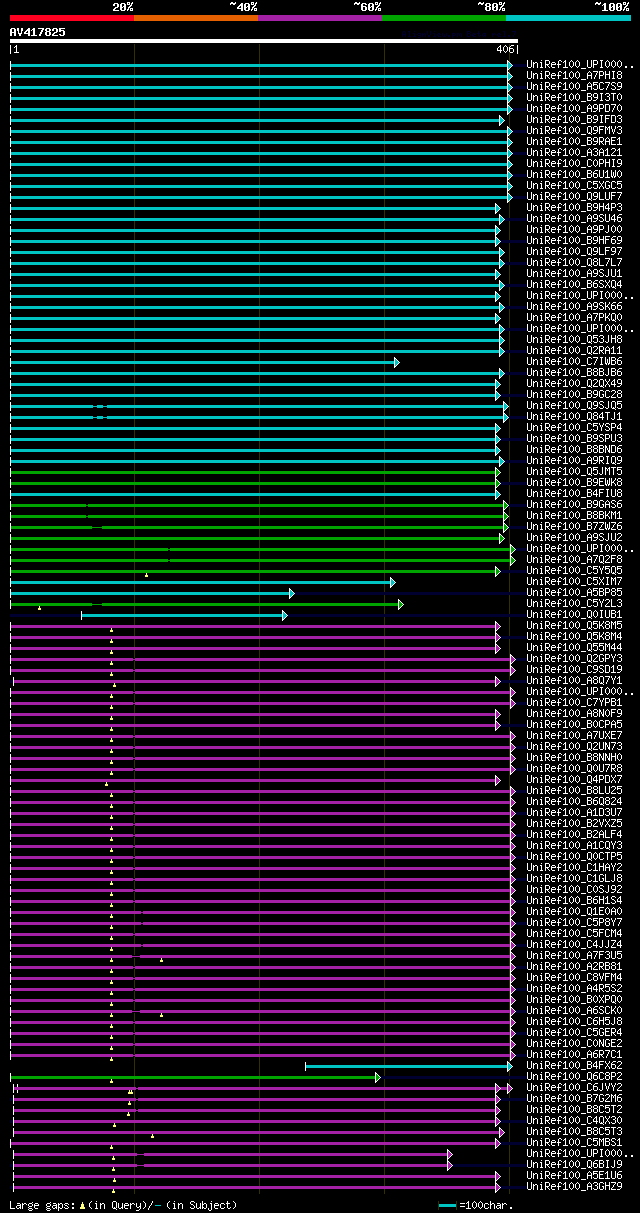
Task: Select the UniRef100_A6R7C1 label
Action: coord(575,1054)
